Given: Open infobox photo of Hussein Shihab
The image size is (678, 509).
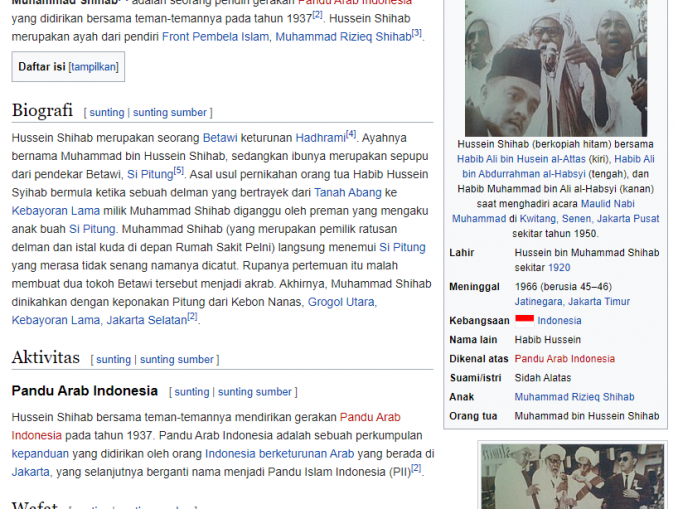Looking at the screenshot, I should coord(556,68).
